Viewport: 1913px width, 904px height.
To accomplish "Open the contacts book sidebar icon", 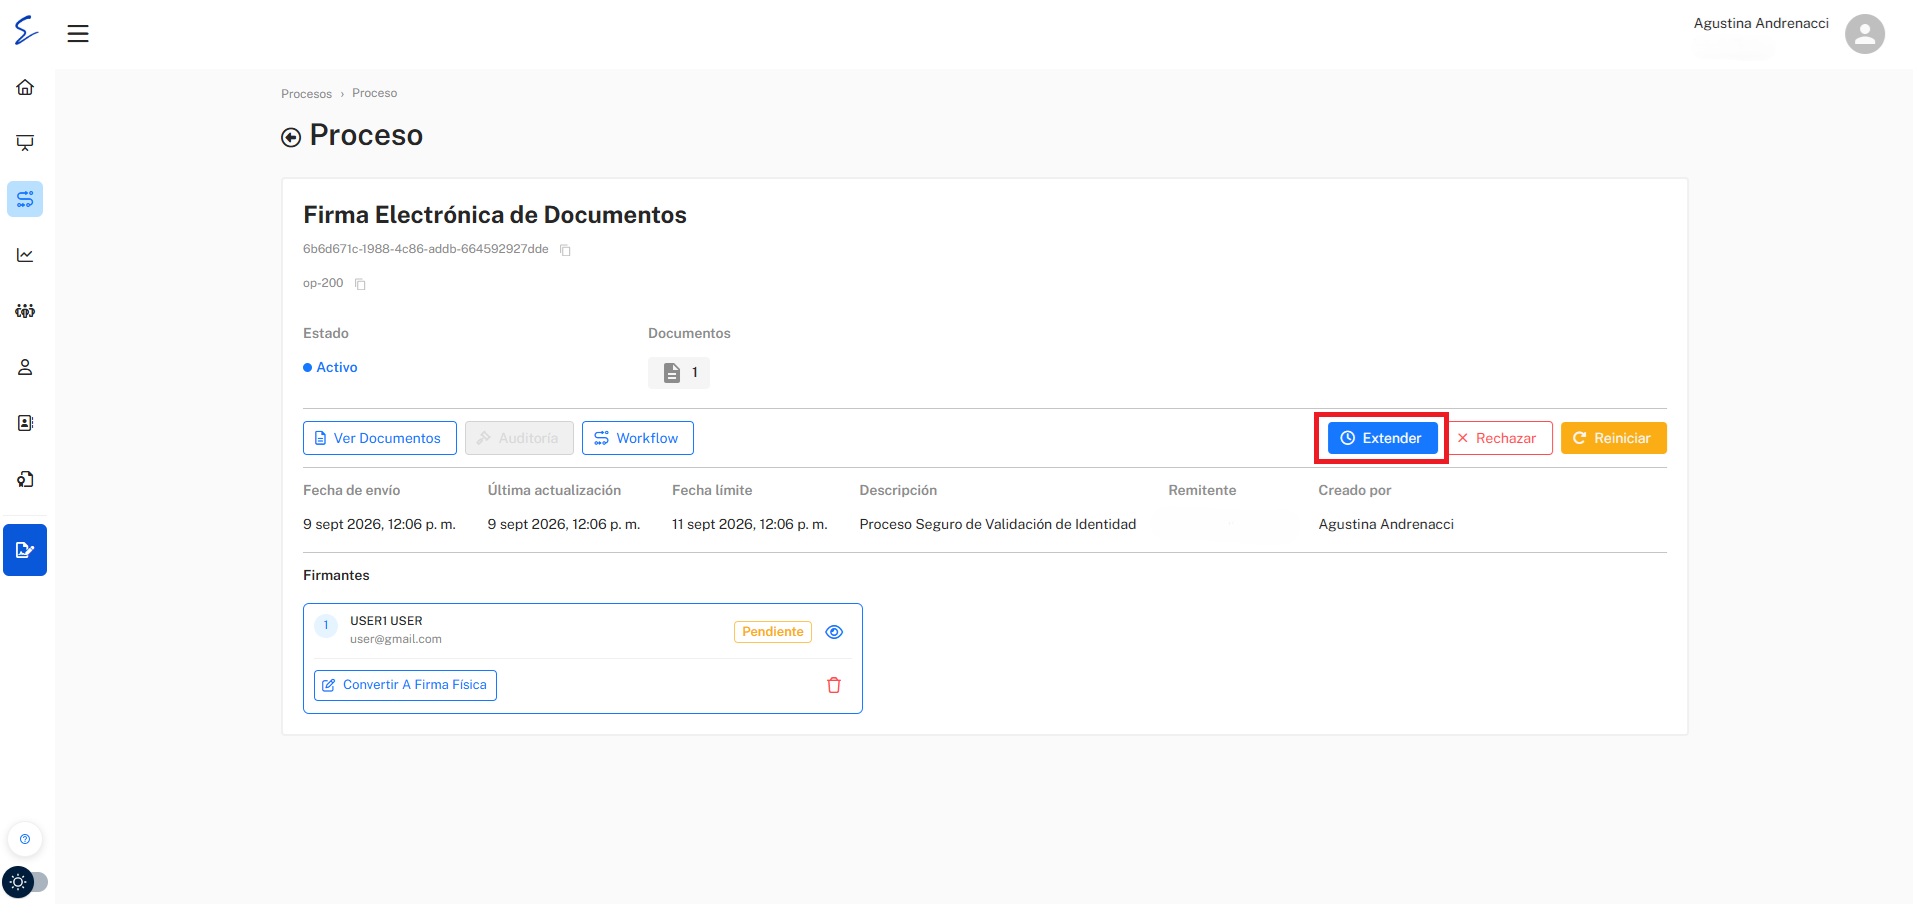I will point(25,423).
